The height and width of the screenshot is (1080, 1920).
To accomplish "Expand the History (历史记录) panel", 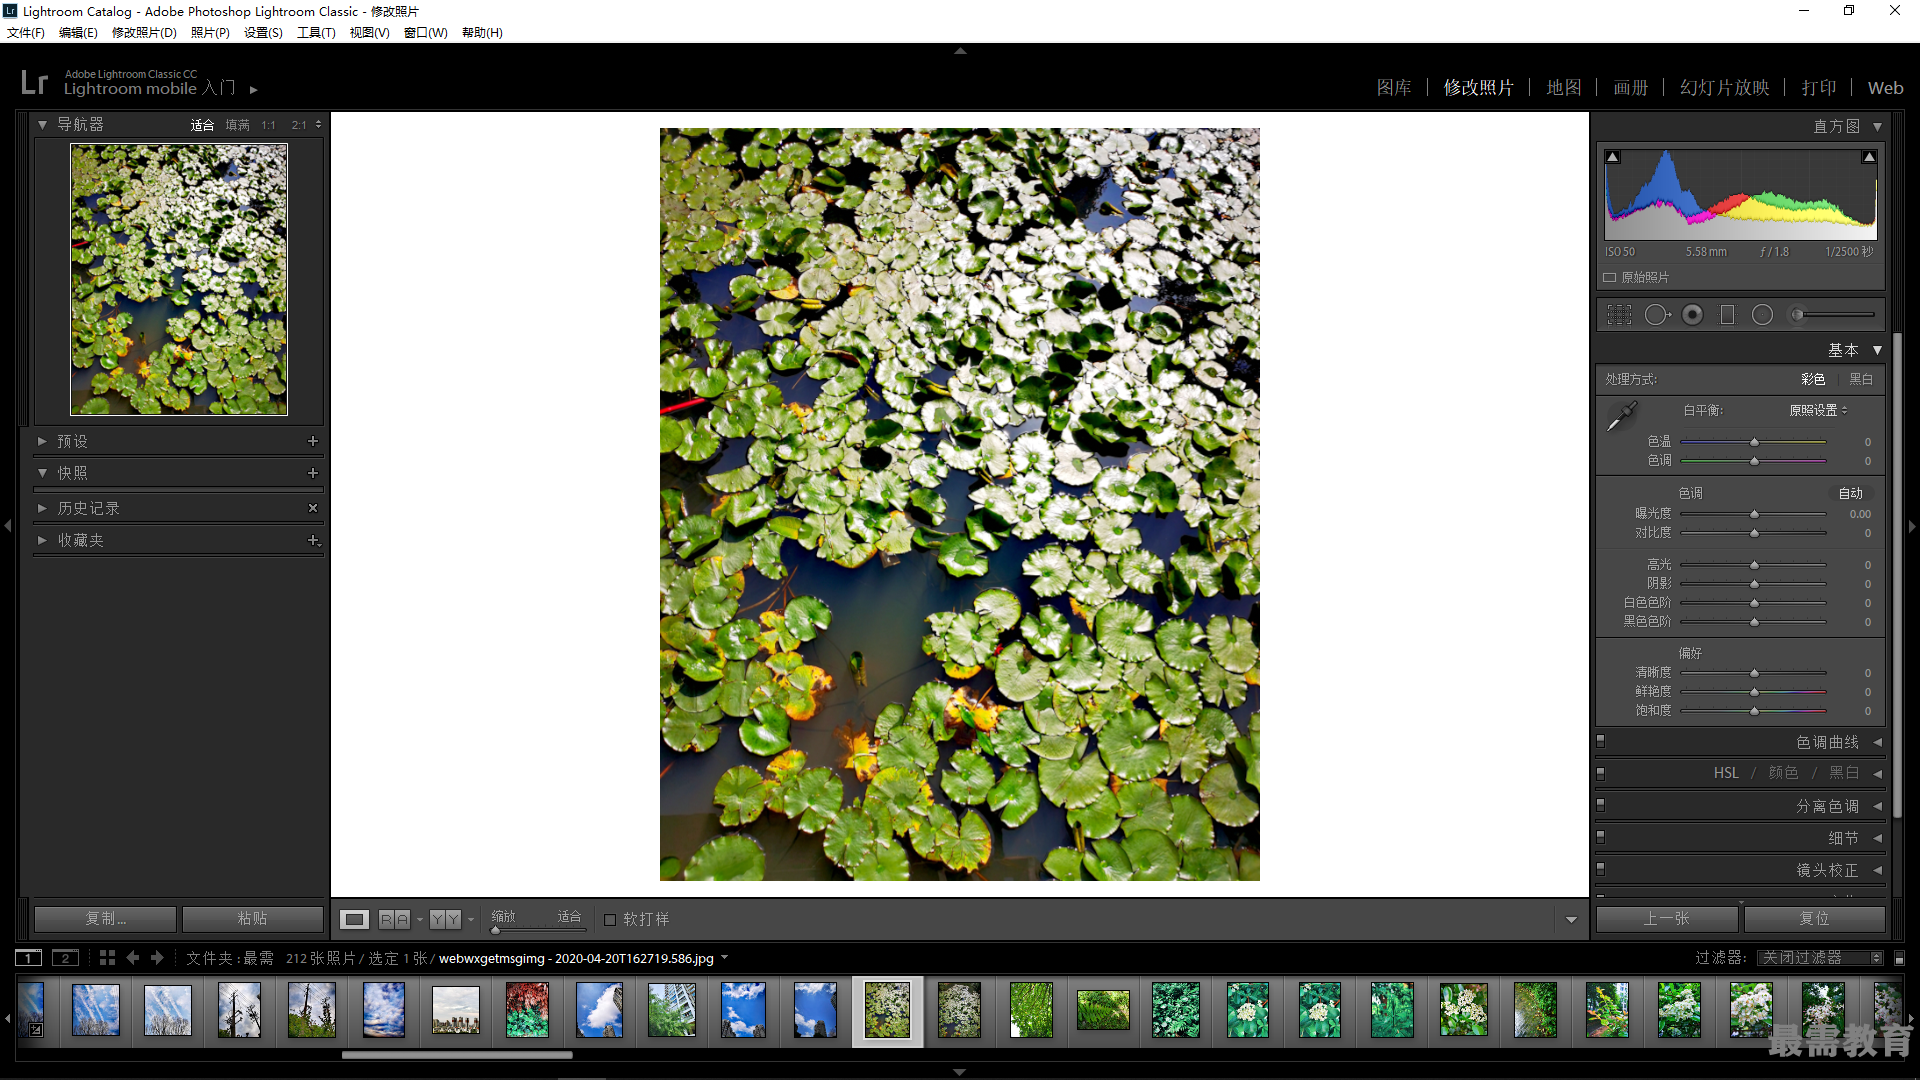I will pos(43,508).
